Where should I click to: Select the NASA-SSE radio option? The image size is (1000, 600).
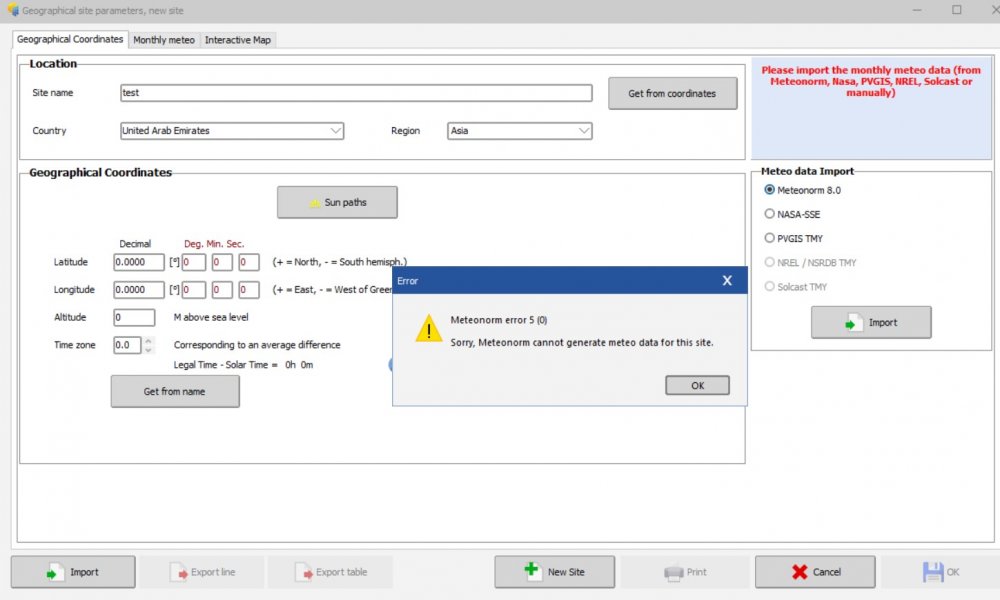point(769,214)
